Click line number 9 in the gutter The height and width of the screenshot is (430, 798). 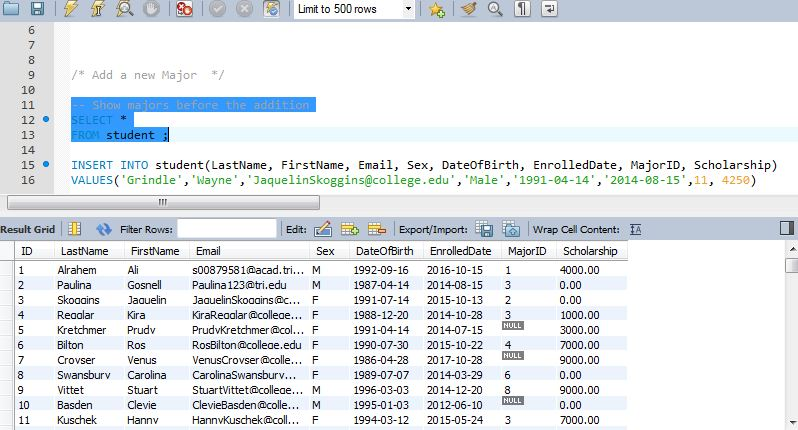click(31, 75)
